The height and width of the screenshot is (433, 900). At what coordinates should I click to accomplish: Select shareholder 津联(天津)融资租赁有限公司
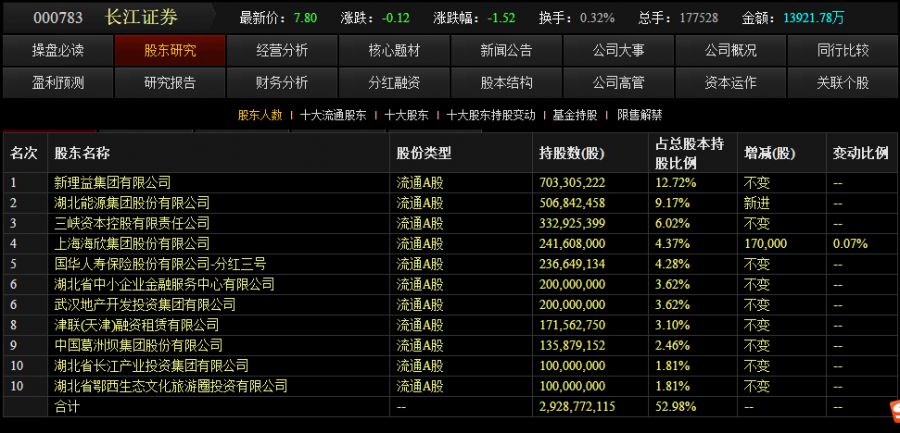[137, 325]
